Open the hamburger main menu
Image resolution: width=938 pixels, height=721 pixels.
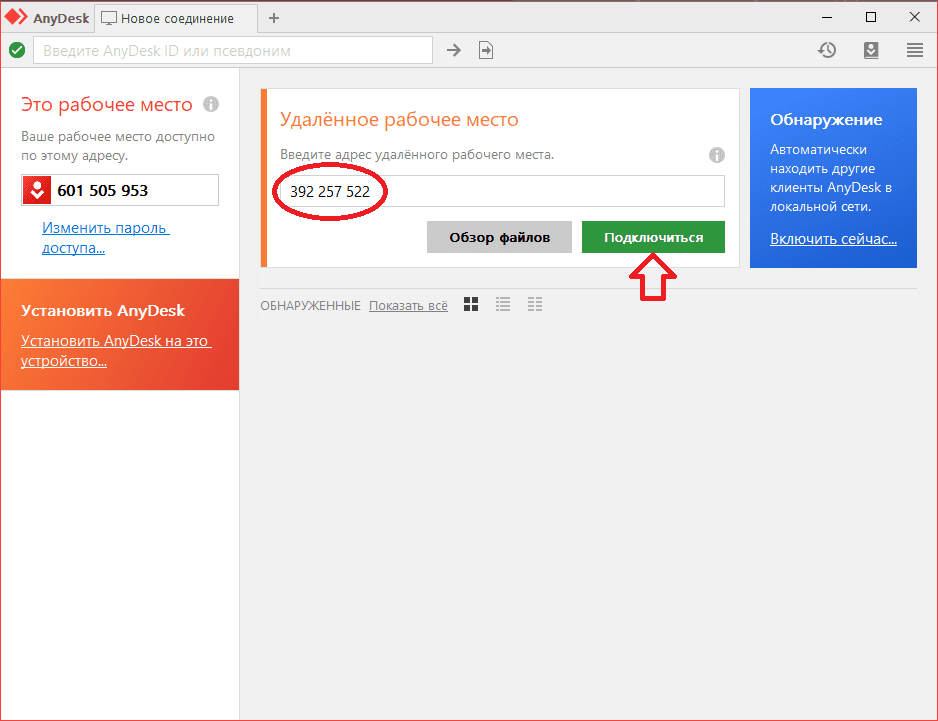(914, 50)
